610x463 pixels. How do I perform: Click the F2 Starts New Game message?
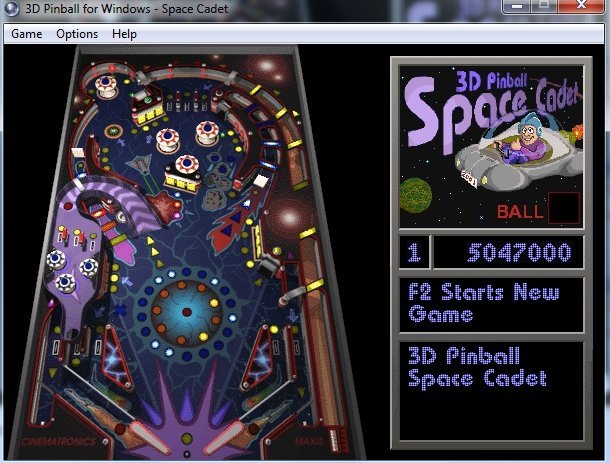tap(490, 304)
